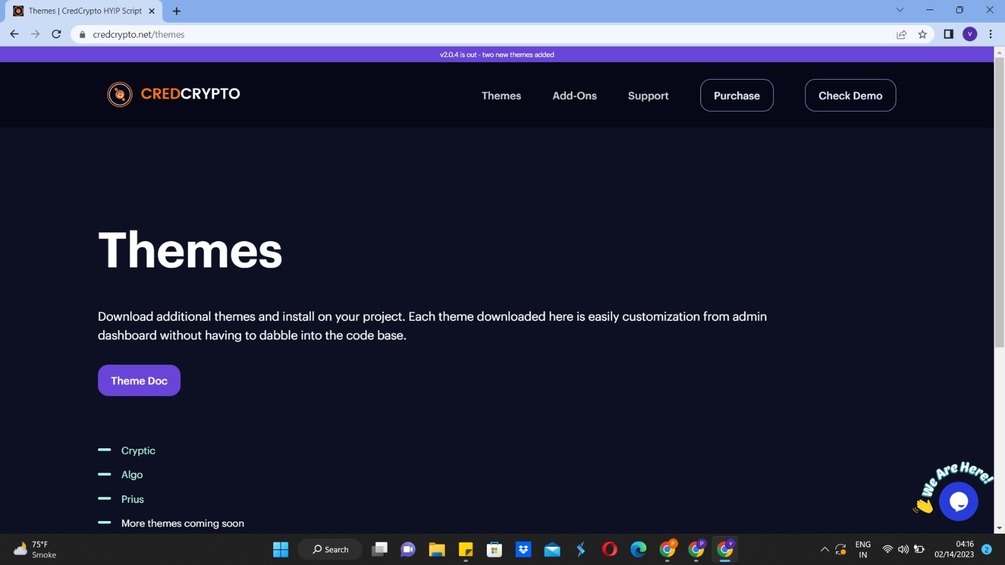Open Wi-Fi network tray icon
The height and width of the screenshot is (565, 1005).
(x=888, y=550)
